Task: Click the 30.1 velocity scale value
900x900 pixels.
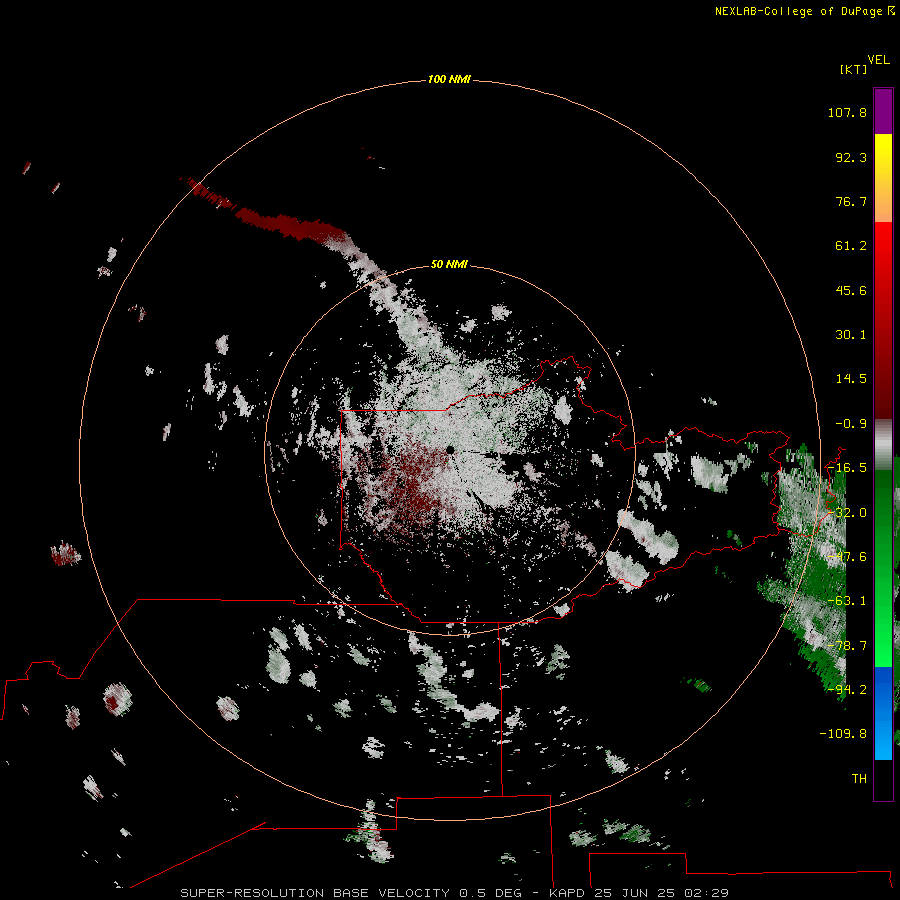Action: tap(851, 335)
